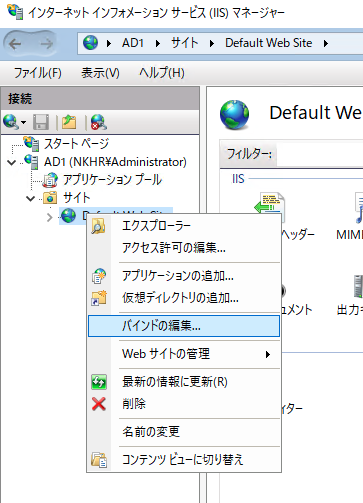Open the Create Connection dropdown arrow
This screenshot has height=503, width=363.
point(23,123)
